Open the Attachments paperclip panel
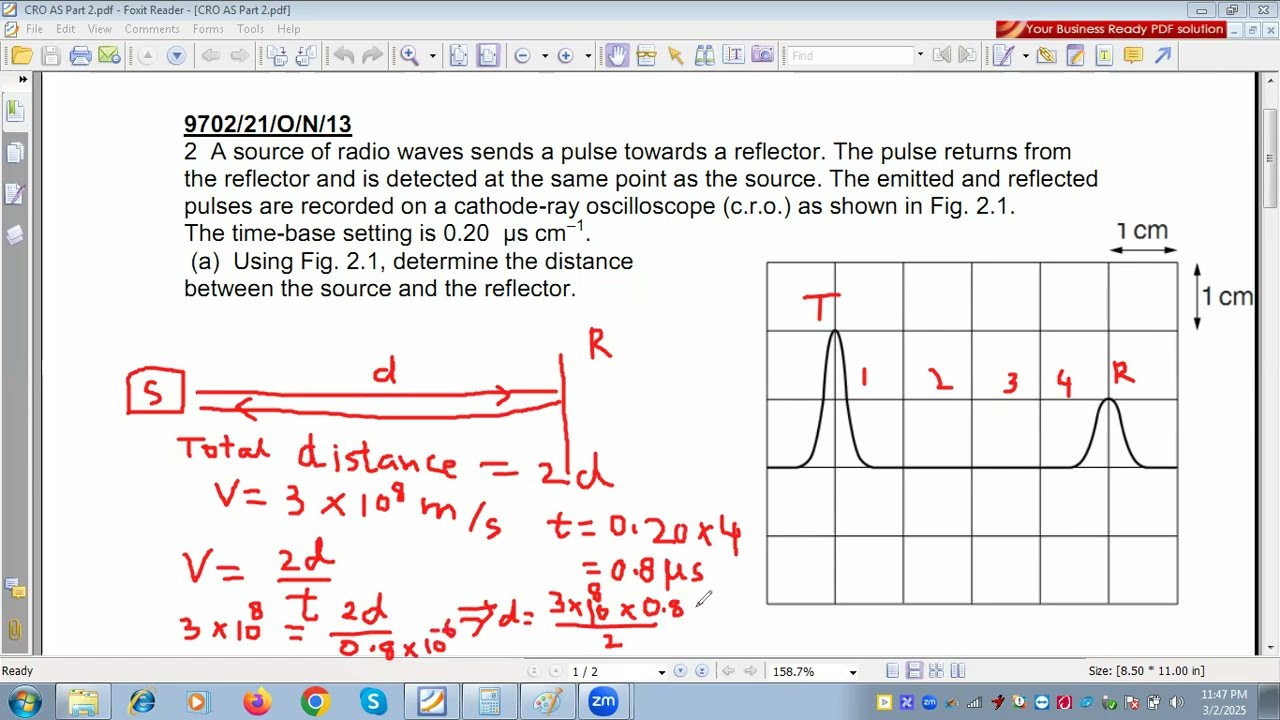Image resolution: width=1280 pixels, height=720 pixels. pyautogui.click(x=15, y=629)
